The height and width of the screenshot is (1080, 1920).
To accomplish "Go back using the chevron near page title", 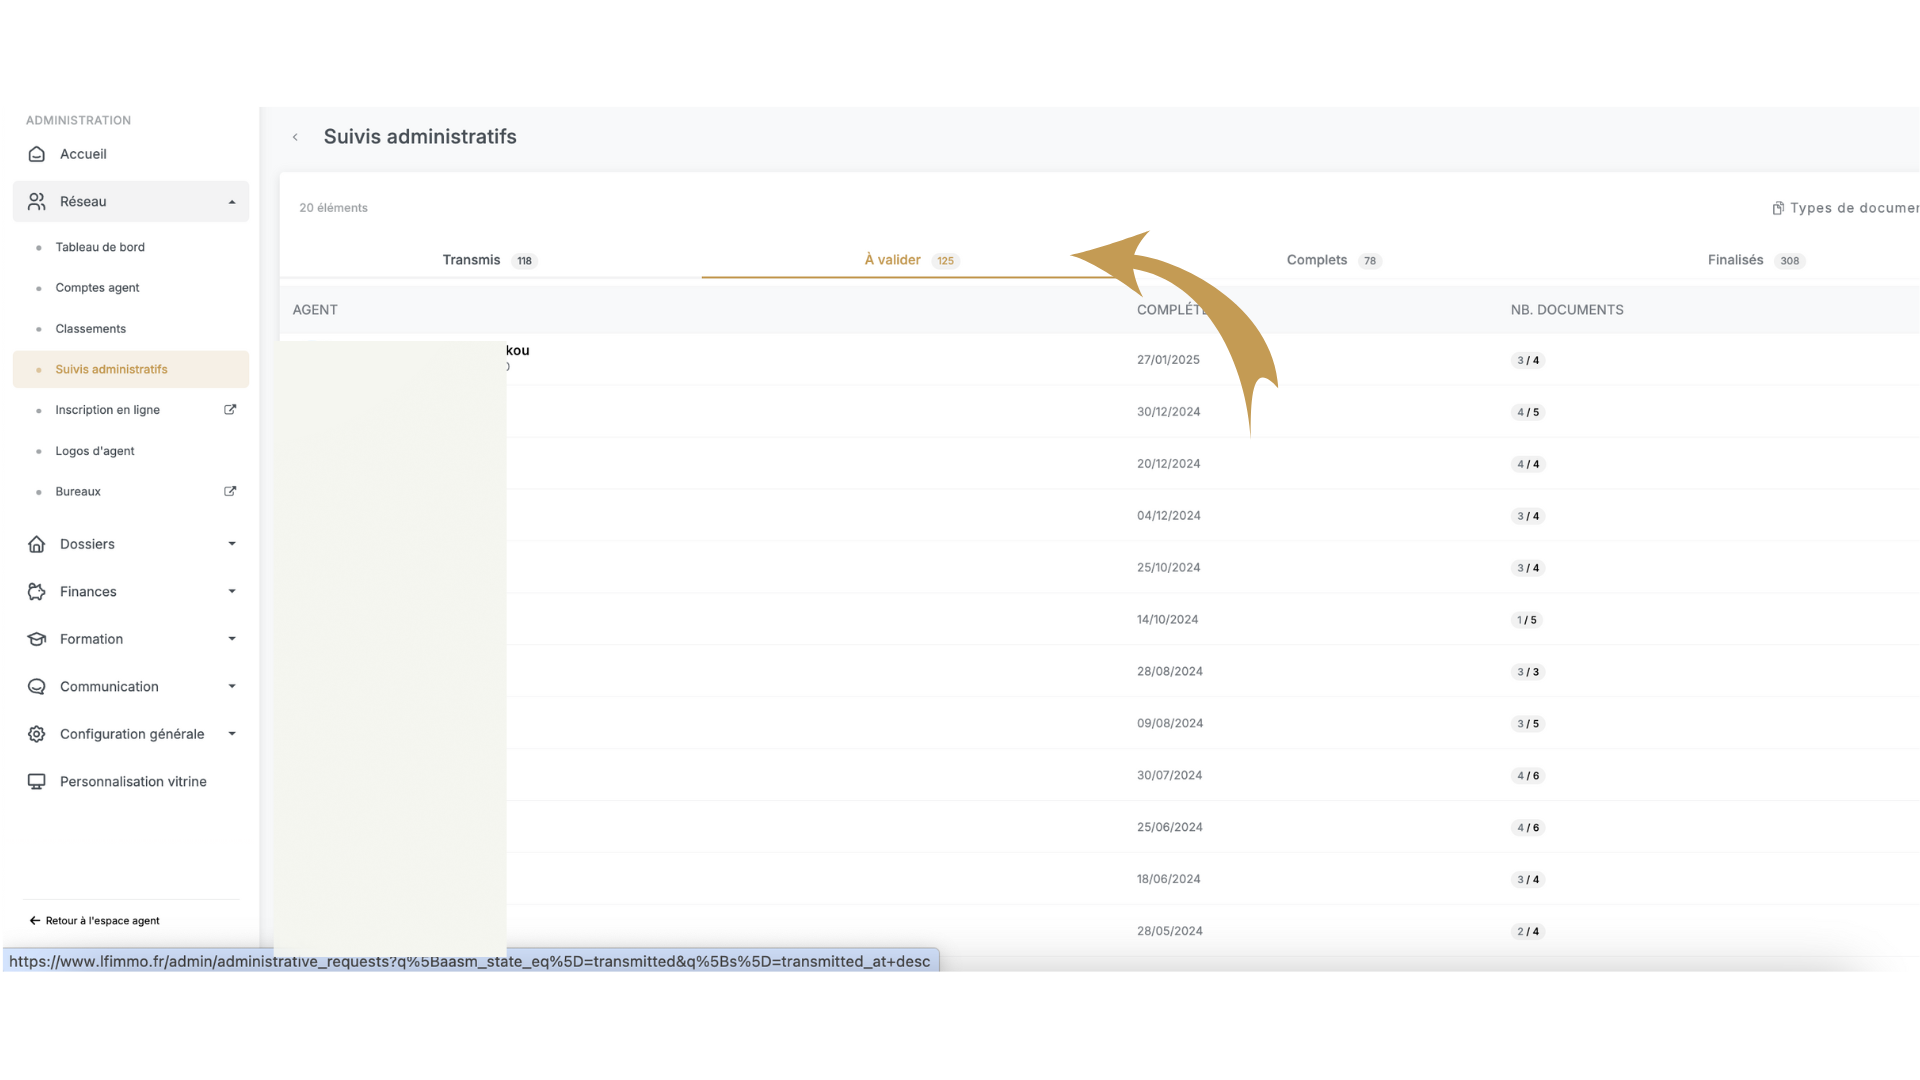I will point(295,138).
